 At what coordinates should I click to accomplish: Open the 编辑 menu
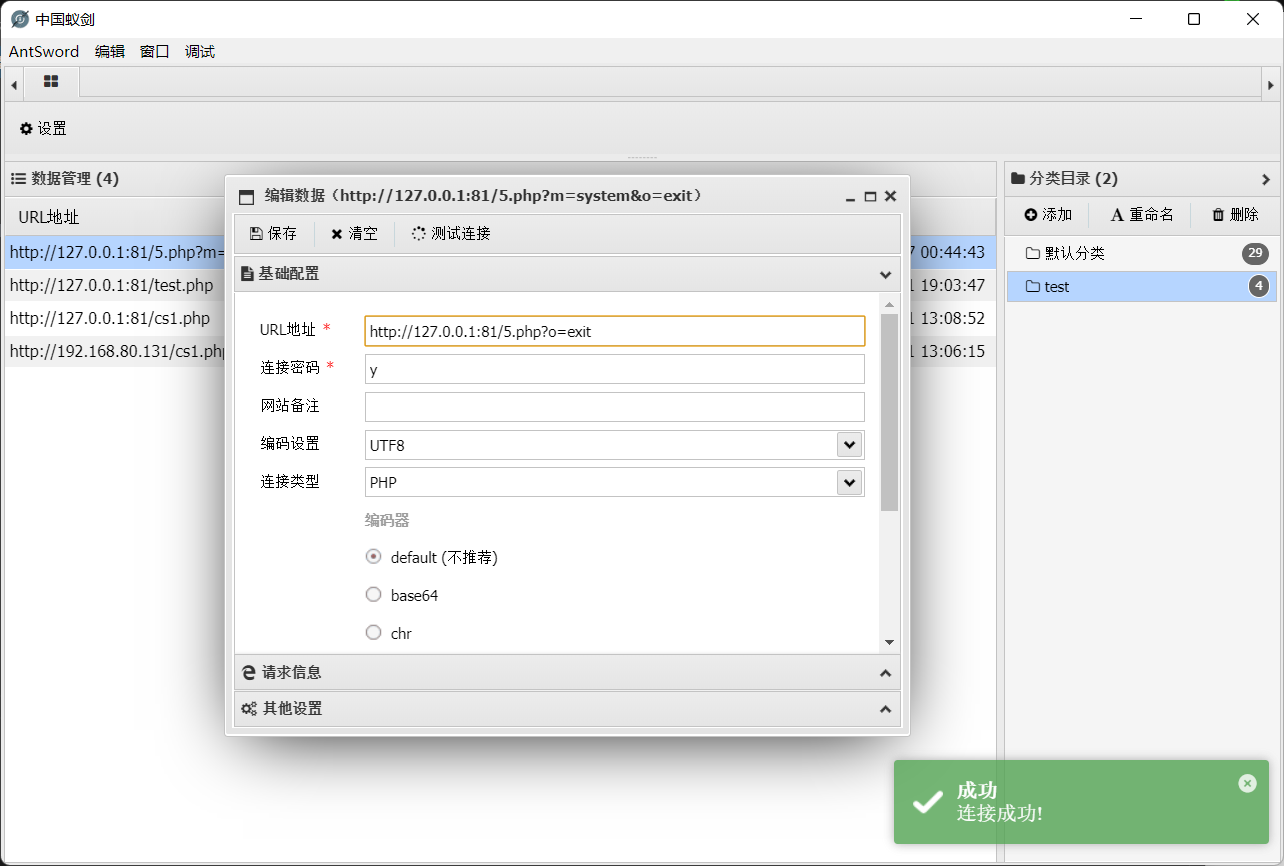(110, 52)
